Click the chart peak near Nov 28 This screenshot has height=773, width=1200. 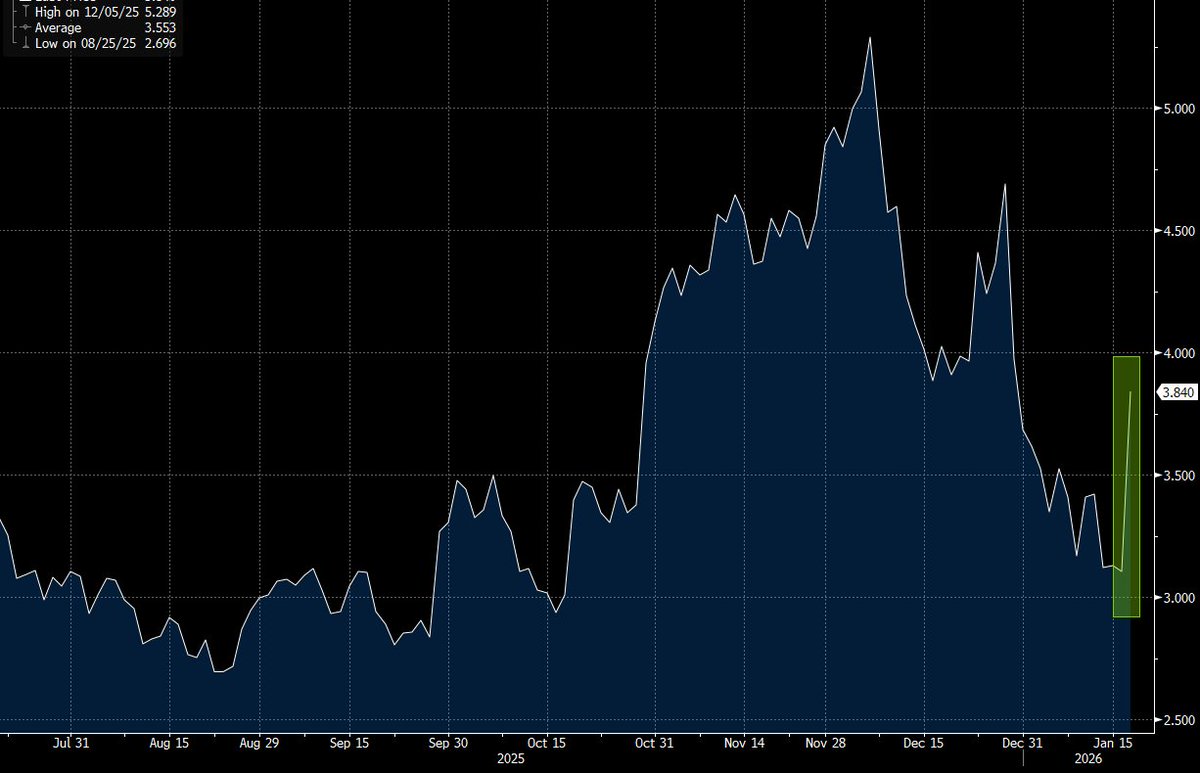tap(871, 38)
